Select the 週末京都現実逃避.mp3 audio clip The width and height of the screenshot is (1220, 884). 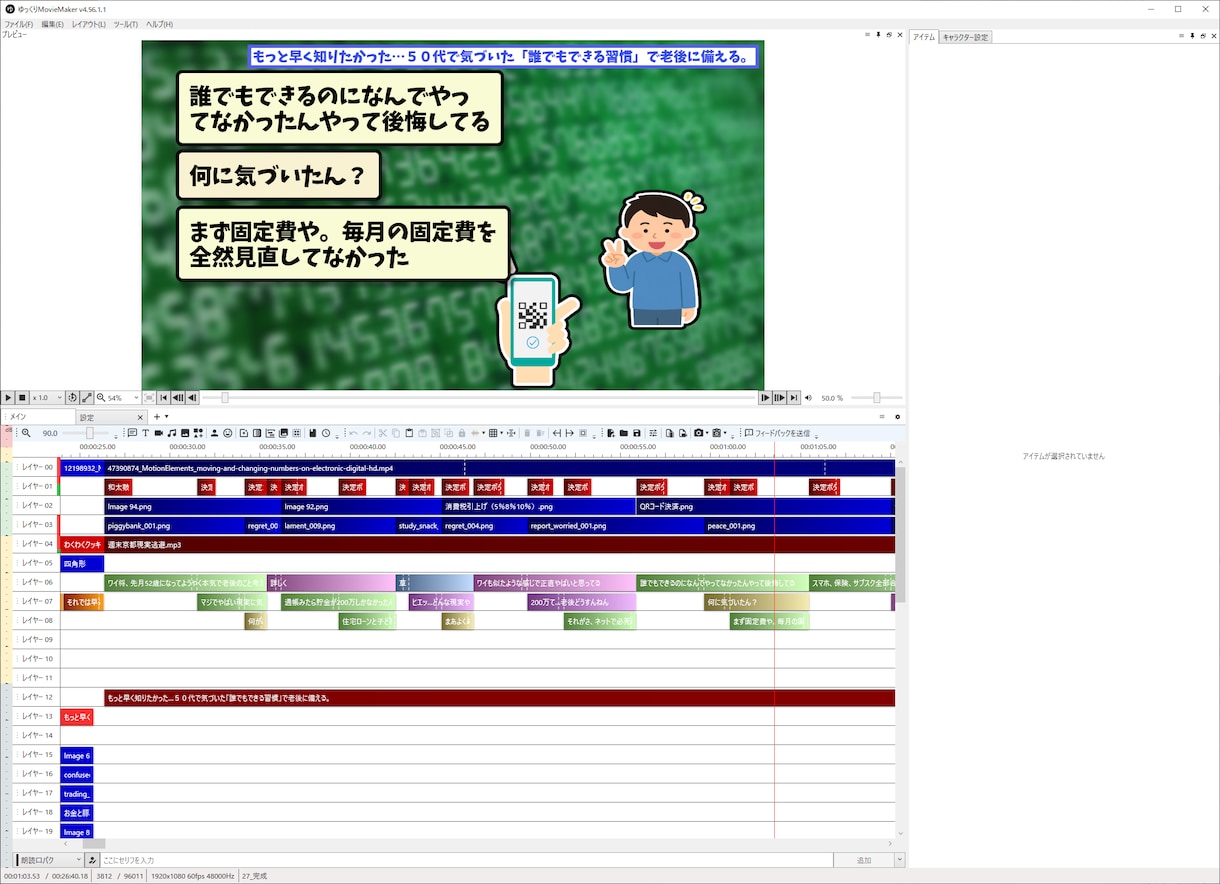(500, 545)
